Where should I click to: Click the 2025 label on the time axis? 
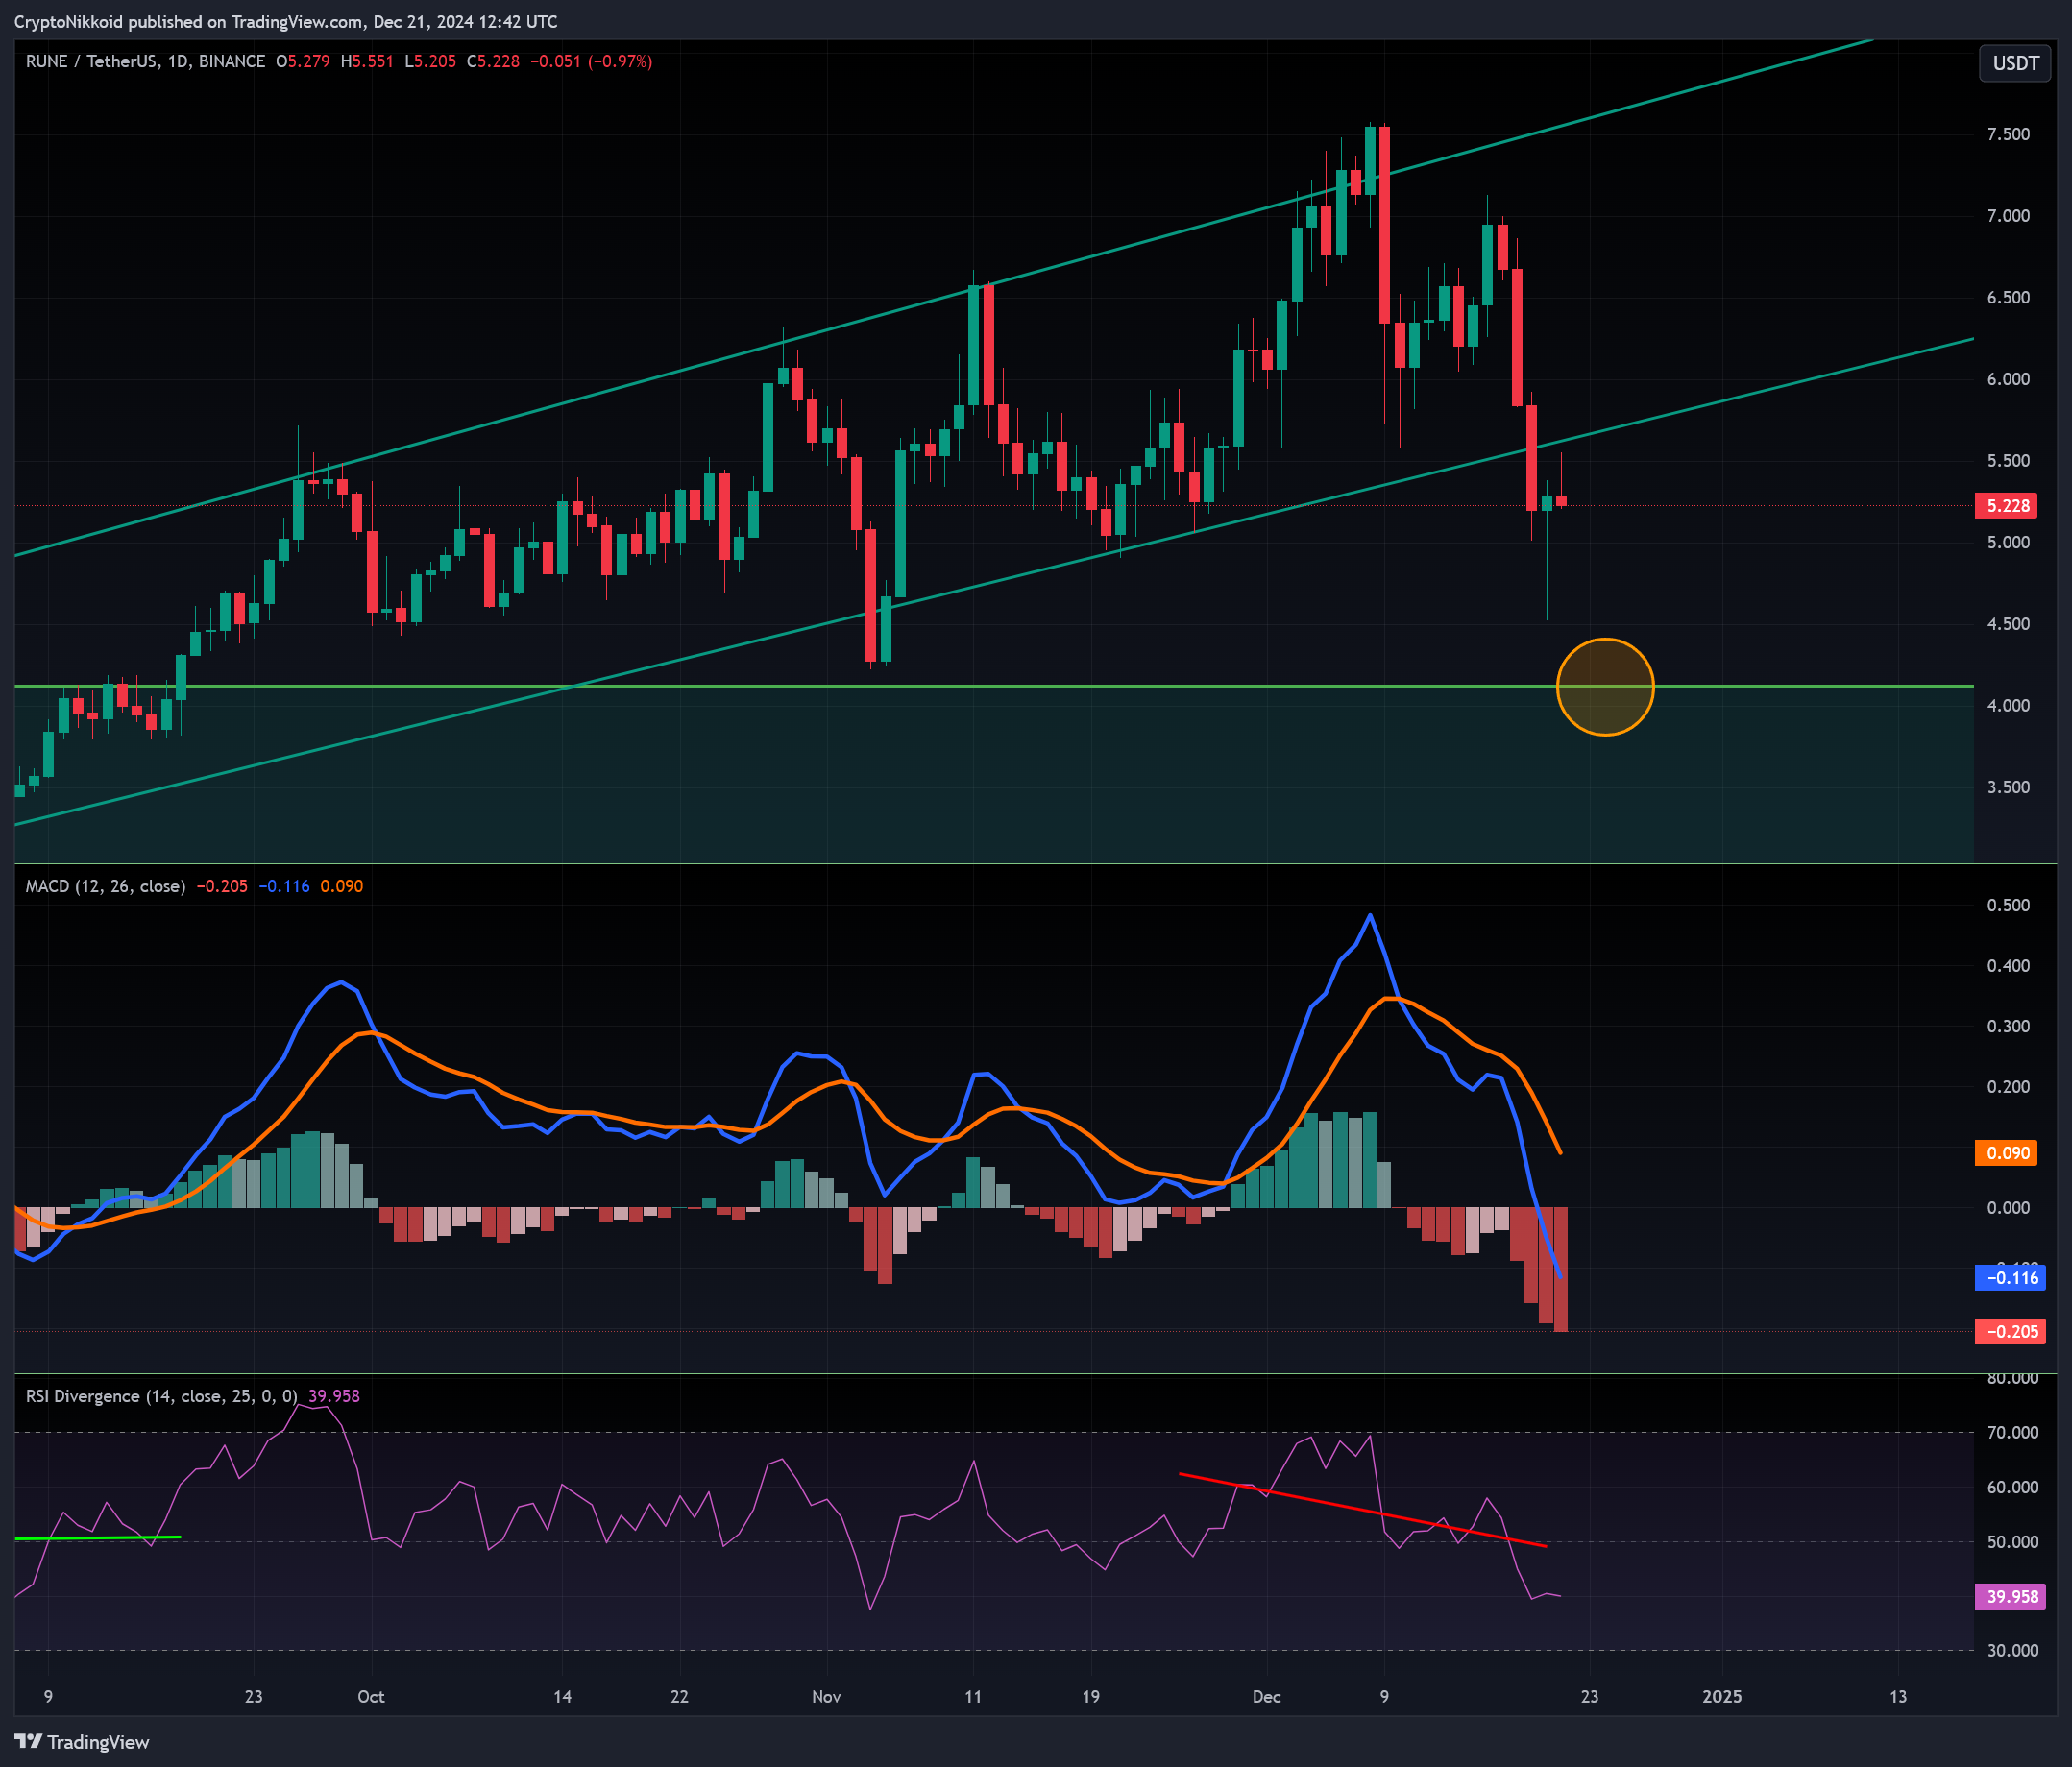(1722, 1696)
